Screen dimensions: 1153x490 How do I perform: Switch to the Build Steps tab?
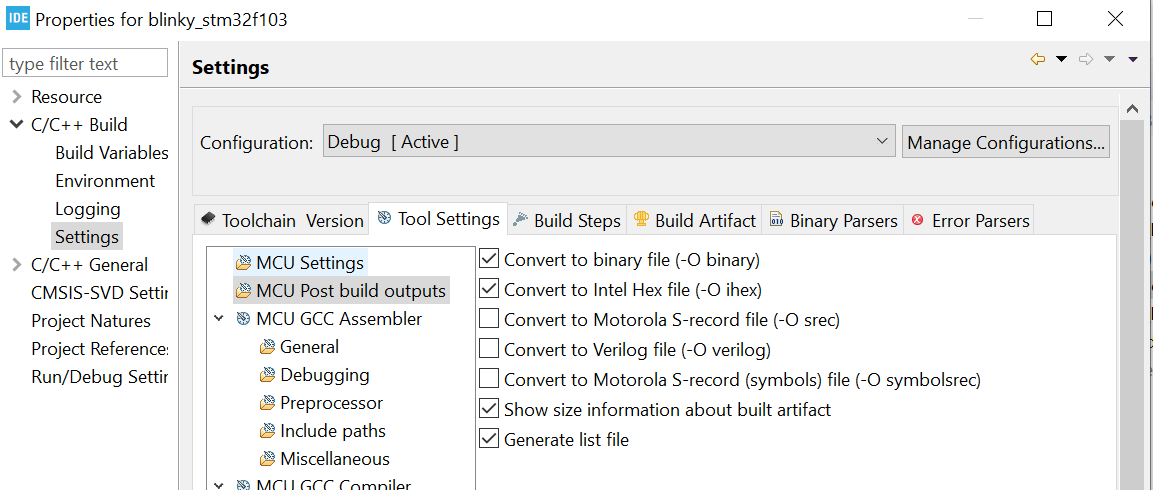pos(567,220)
